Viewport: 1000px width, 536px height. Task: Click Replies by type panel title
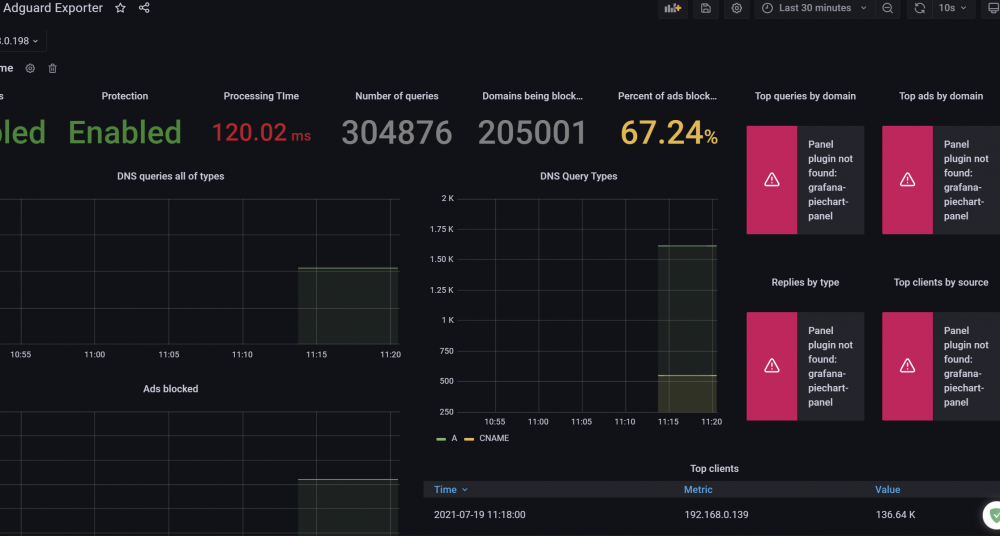point(805,282)
